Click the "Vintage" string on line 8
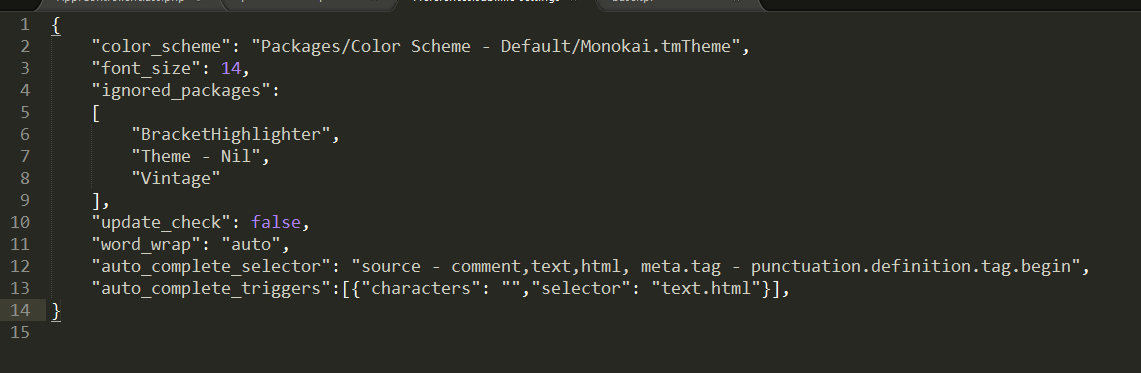Viewport: 1141px width, 373px height. click(175, 178)
